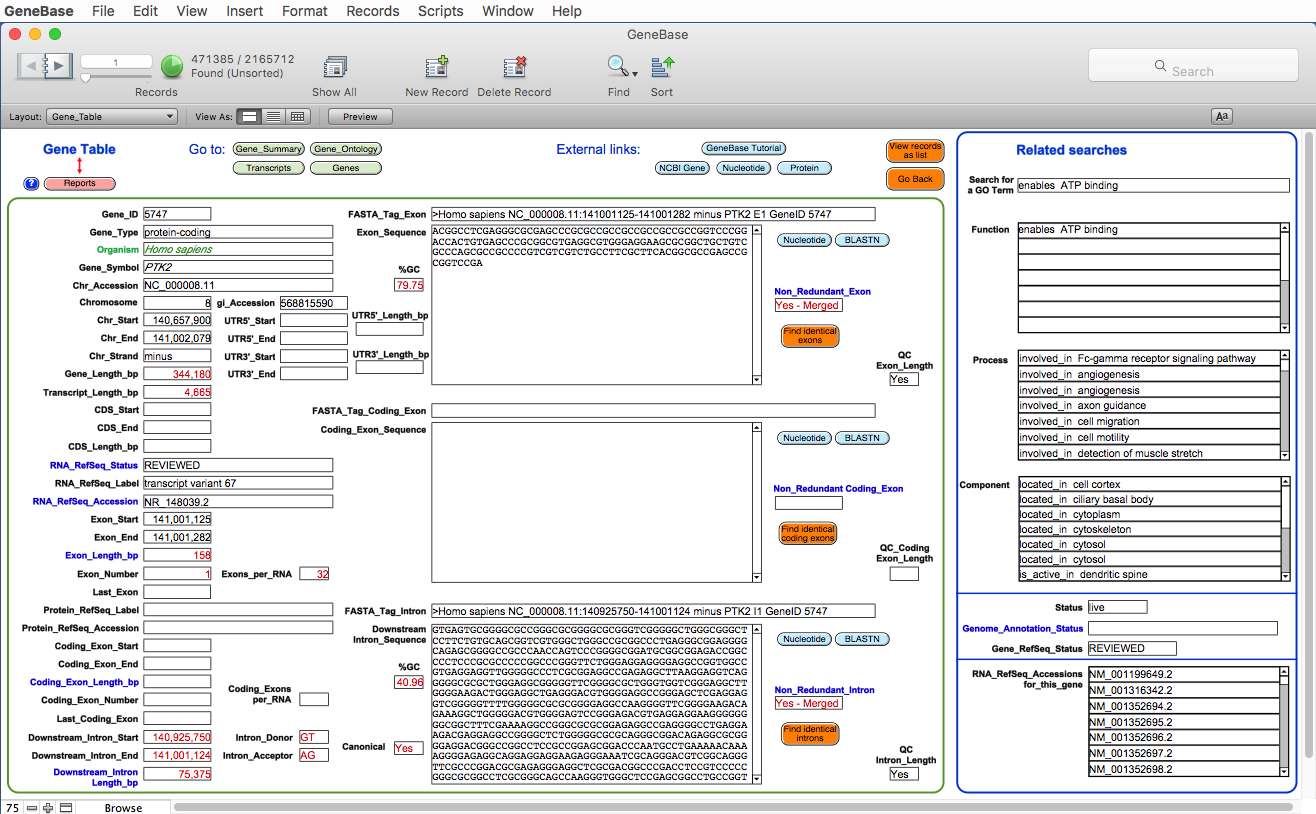
Task: Click the Process list vertical scrollbar
Action: pyautogui.click(x=1285, y=406)
